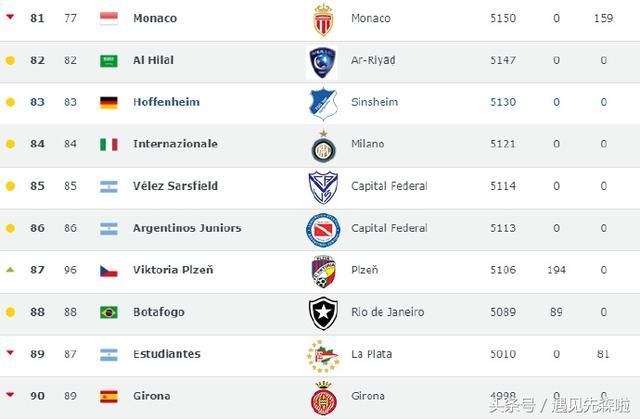Open the Al Hilal team page

[x=153, y=60]
